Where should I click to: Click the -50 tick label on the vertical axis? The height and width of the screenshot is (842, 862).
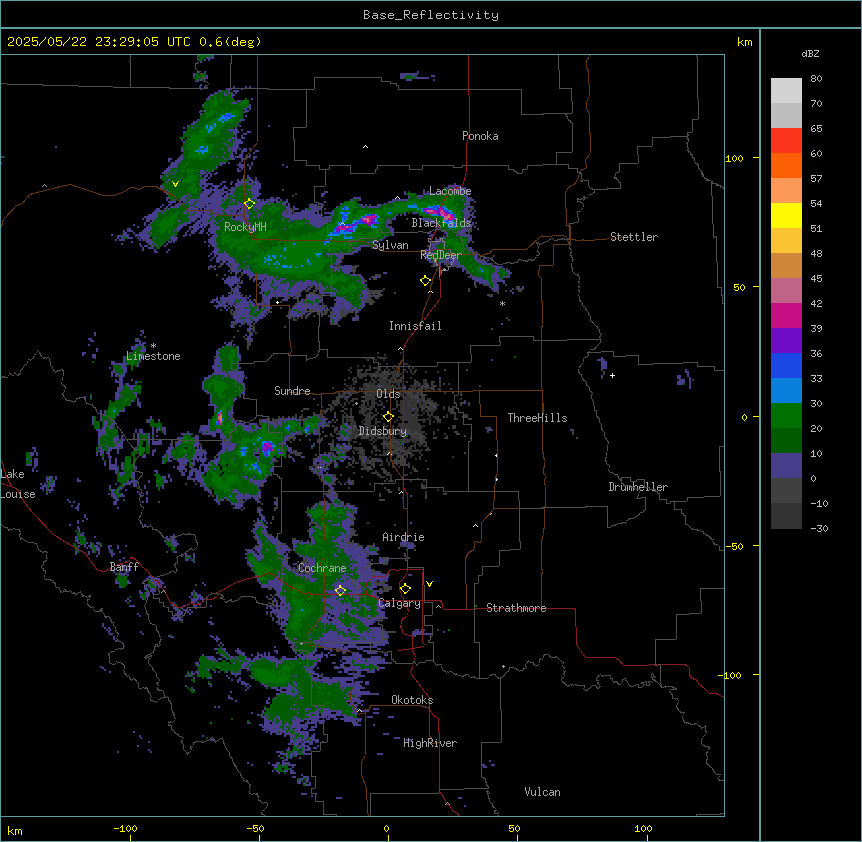(x=734, y=546)
